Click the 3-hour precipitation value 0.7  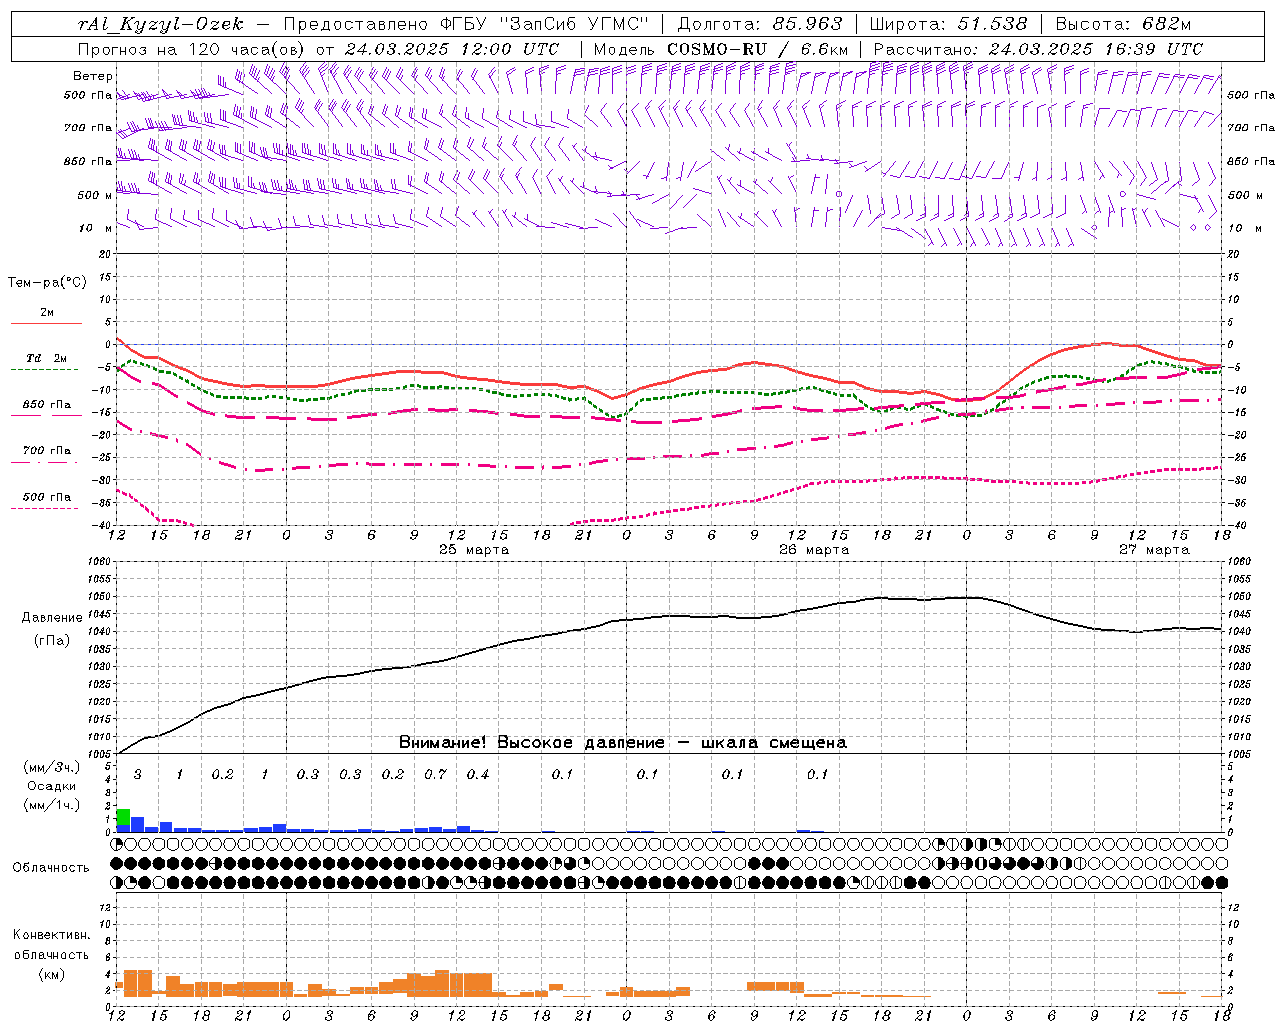[435, 774]
